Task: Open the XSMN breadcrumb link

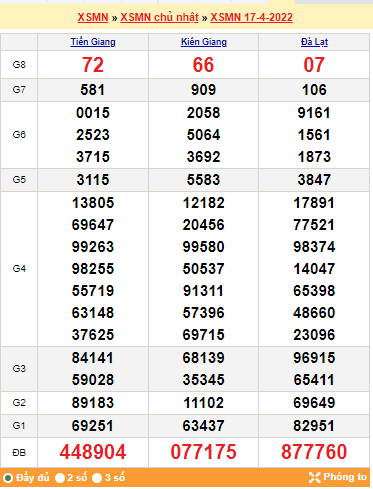Action: click(x=93, y=17)
